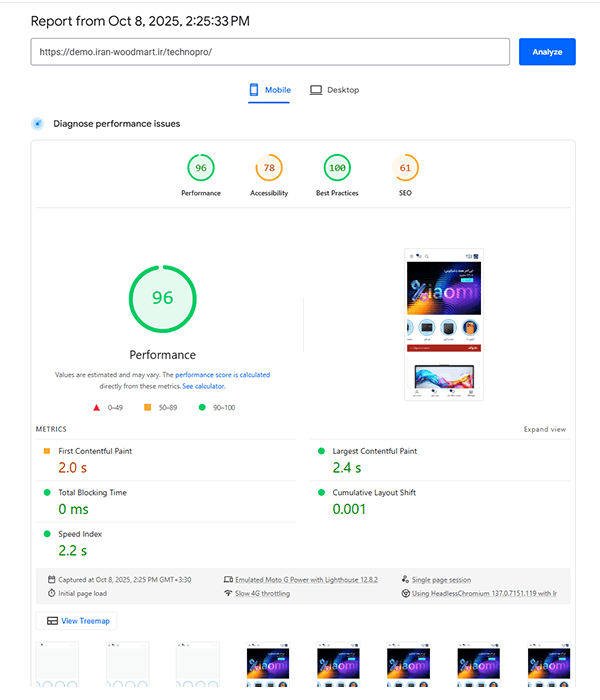Screen dimensions: 600x700
Task: Open the performance score is calculated link
Action: (x=222, y=375)
